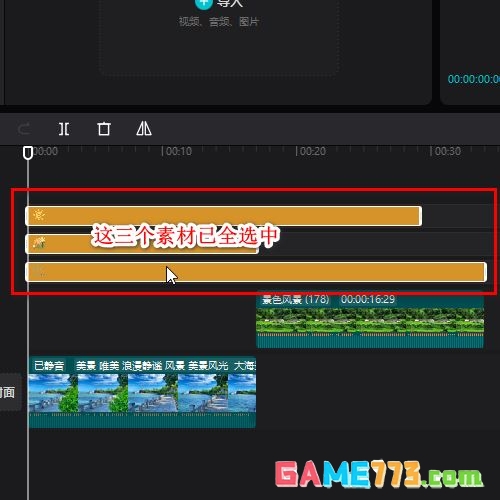Click the greyed-out Redo arrow icon
Screen dimensions: 500x500
click(x=24, y=129)
